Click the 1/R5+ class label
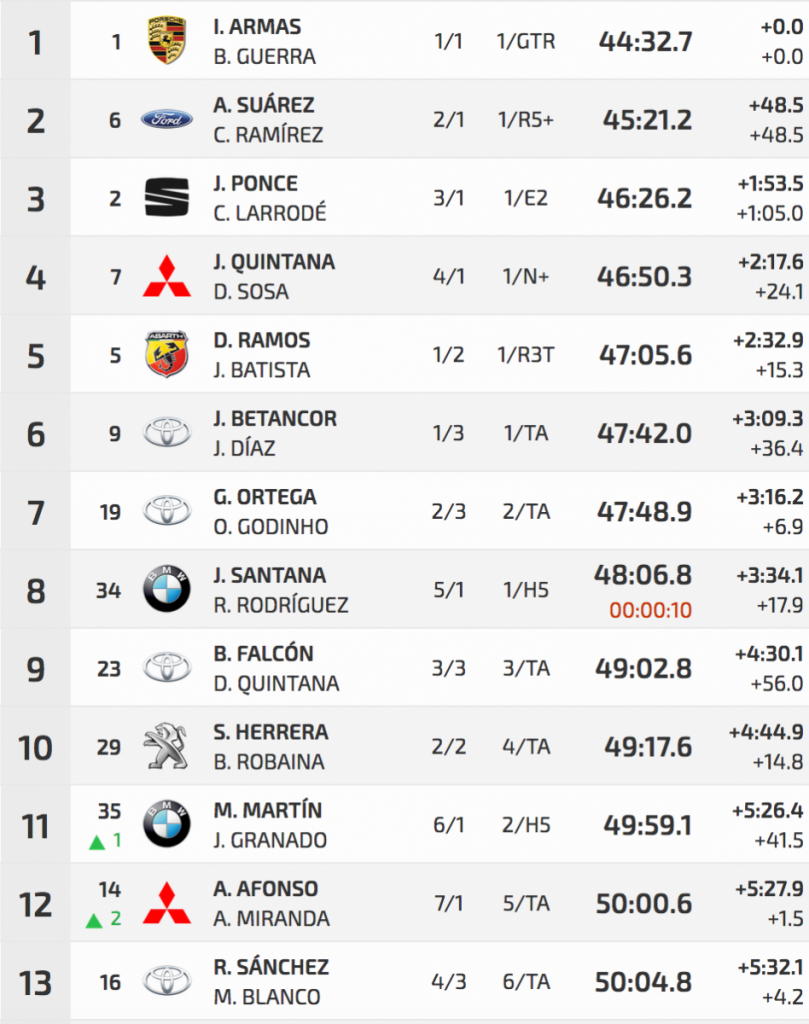809x1024 pixels. tap(525, 120)
